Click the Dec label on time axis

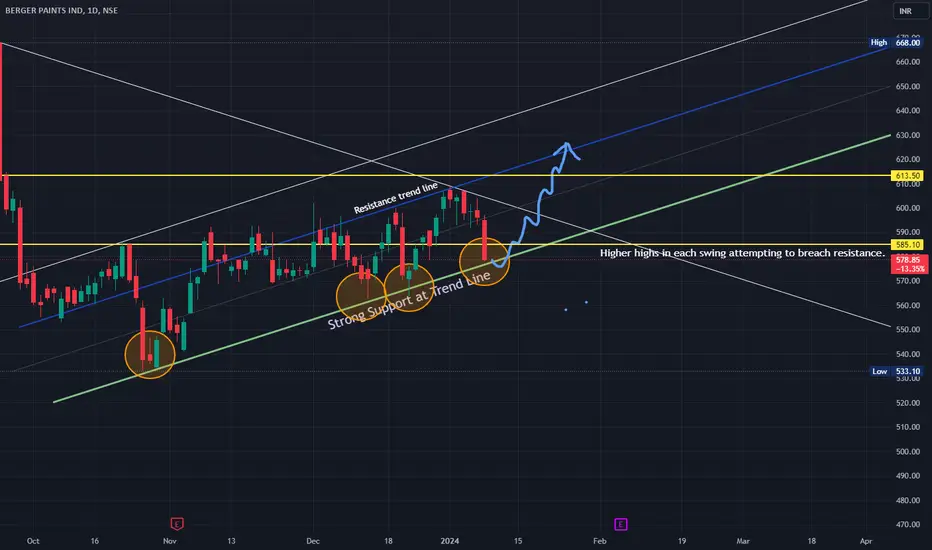tap(313, 541)
